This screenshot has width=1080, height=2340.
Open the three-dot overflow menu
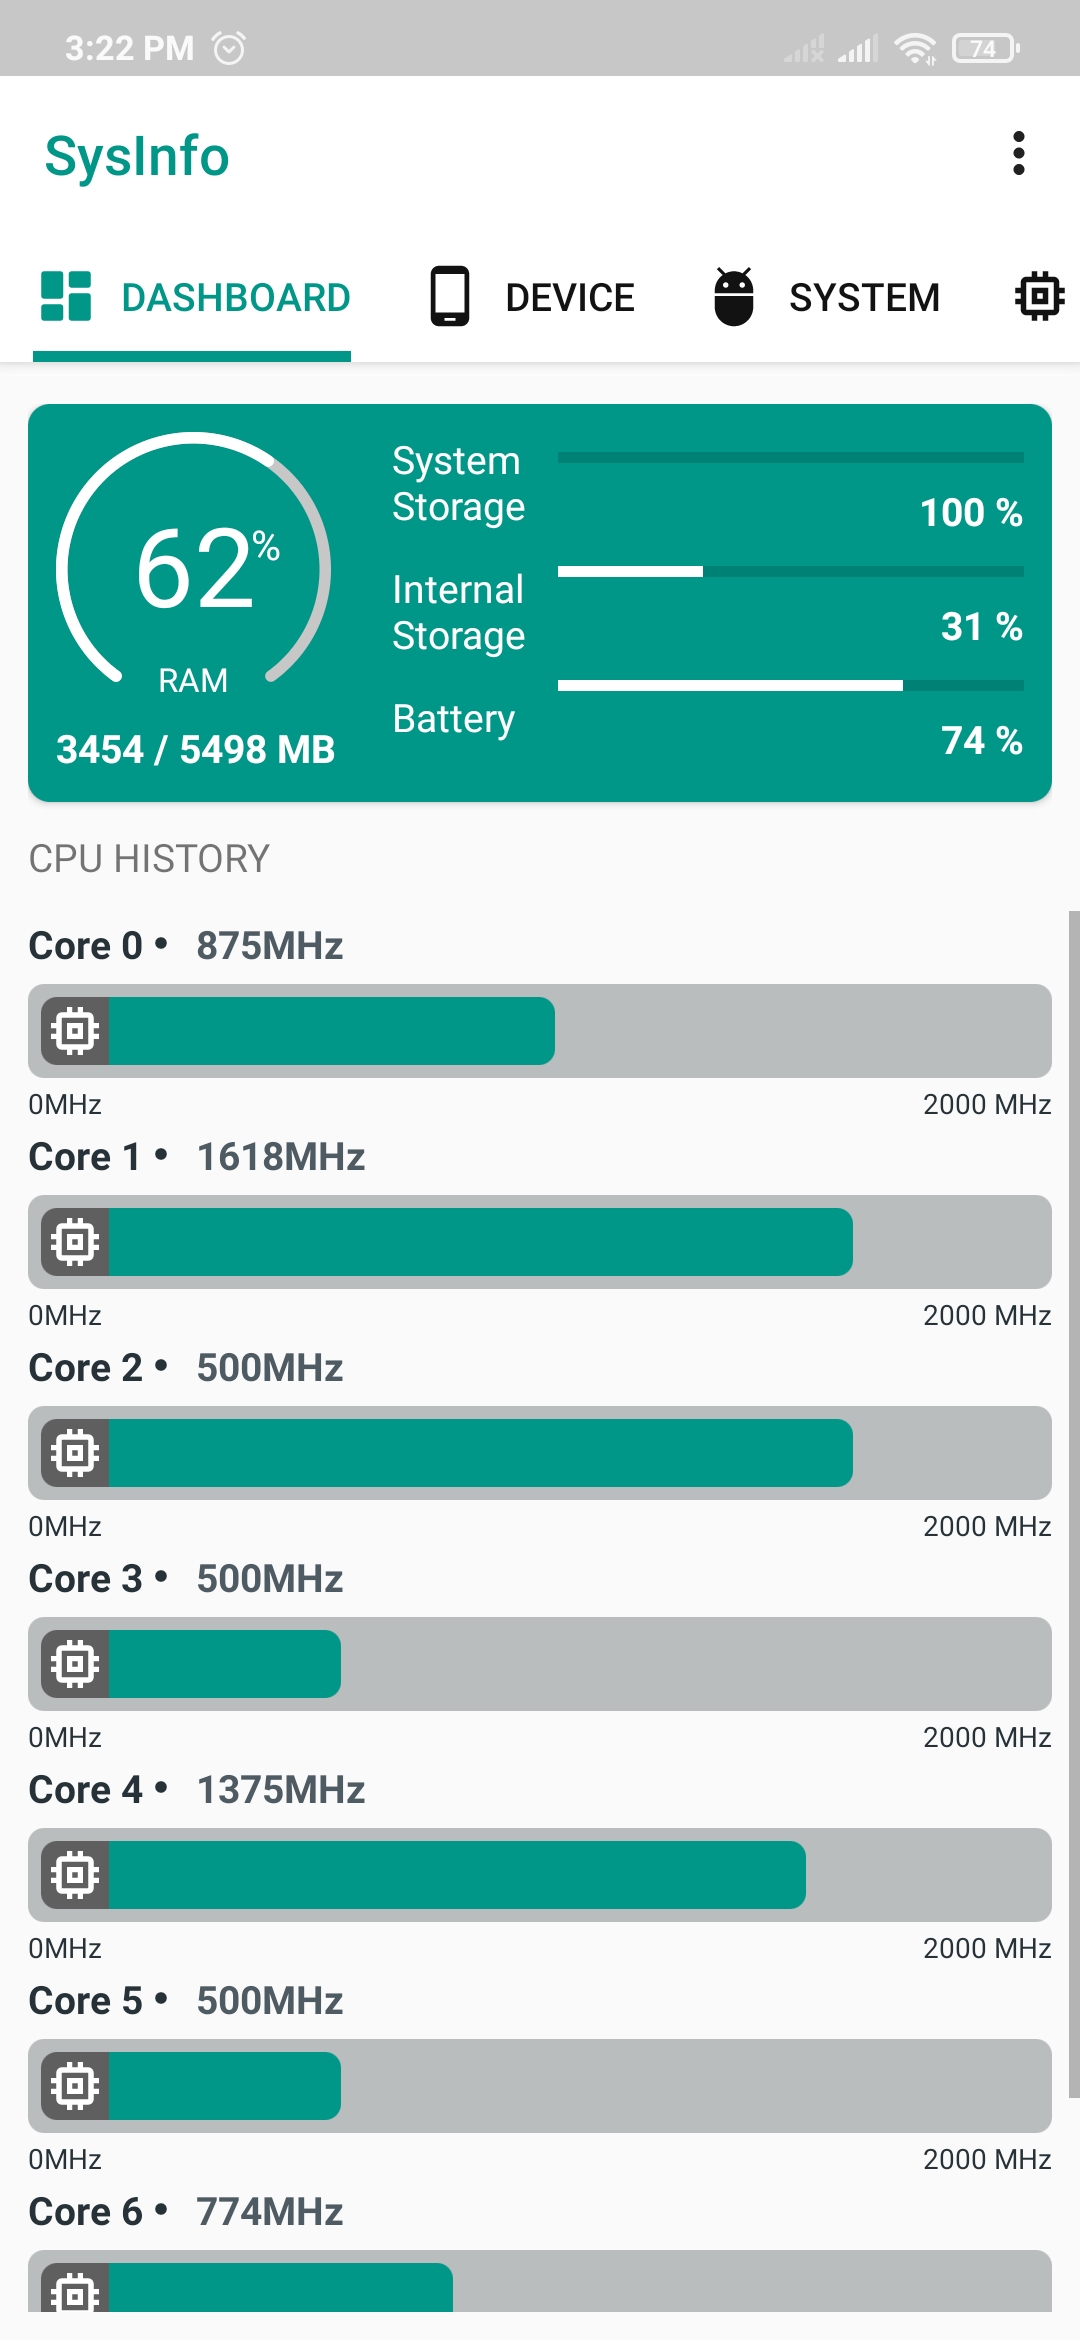click(1018, 153)
